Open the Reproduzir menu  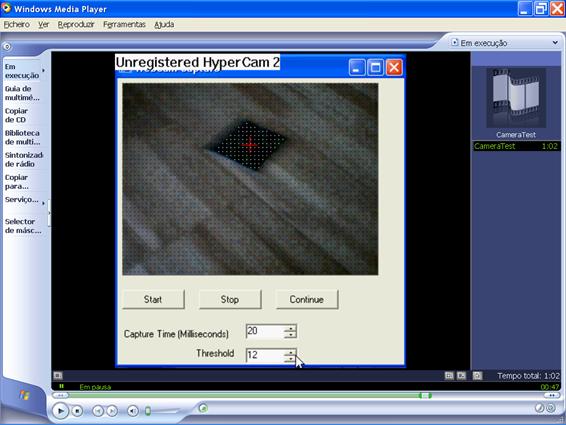tap(76, 25)
